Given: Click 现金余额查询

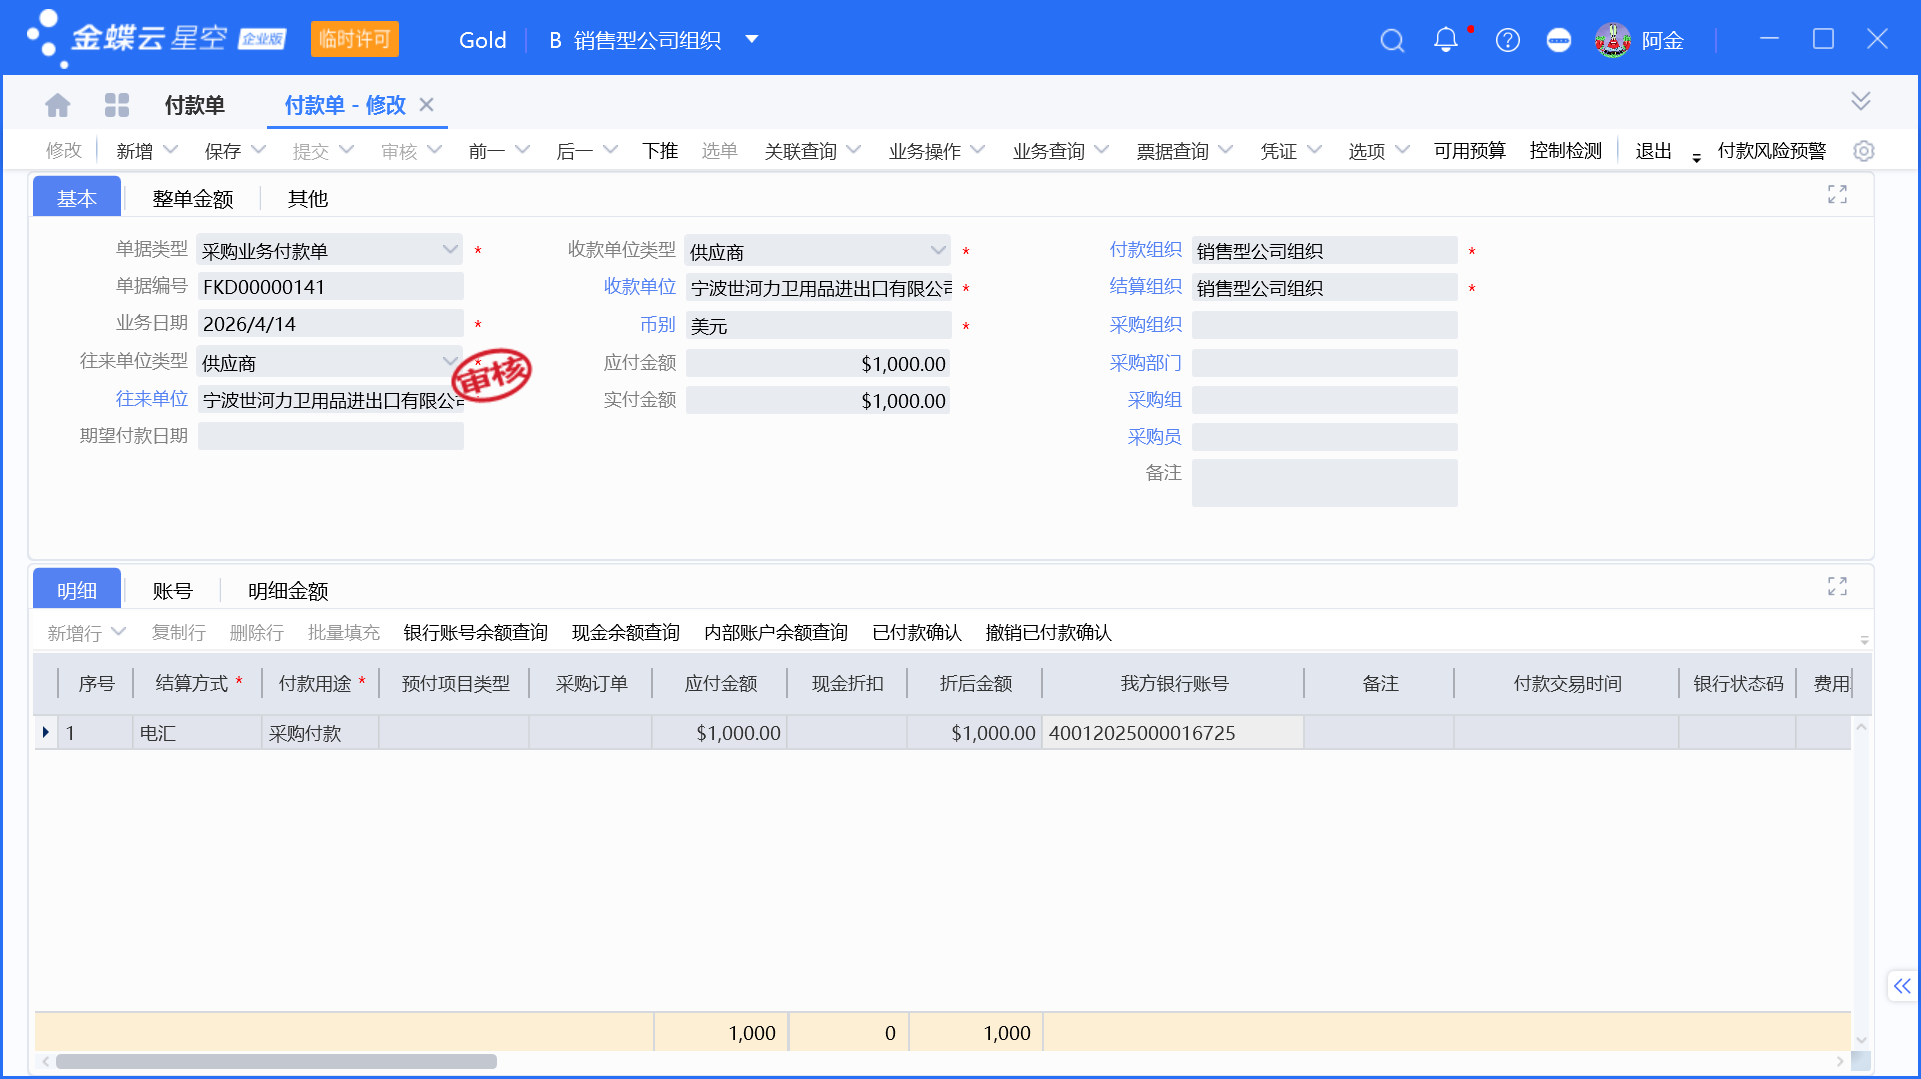Looking at the screenshot, I should point(625,632).
